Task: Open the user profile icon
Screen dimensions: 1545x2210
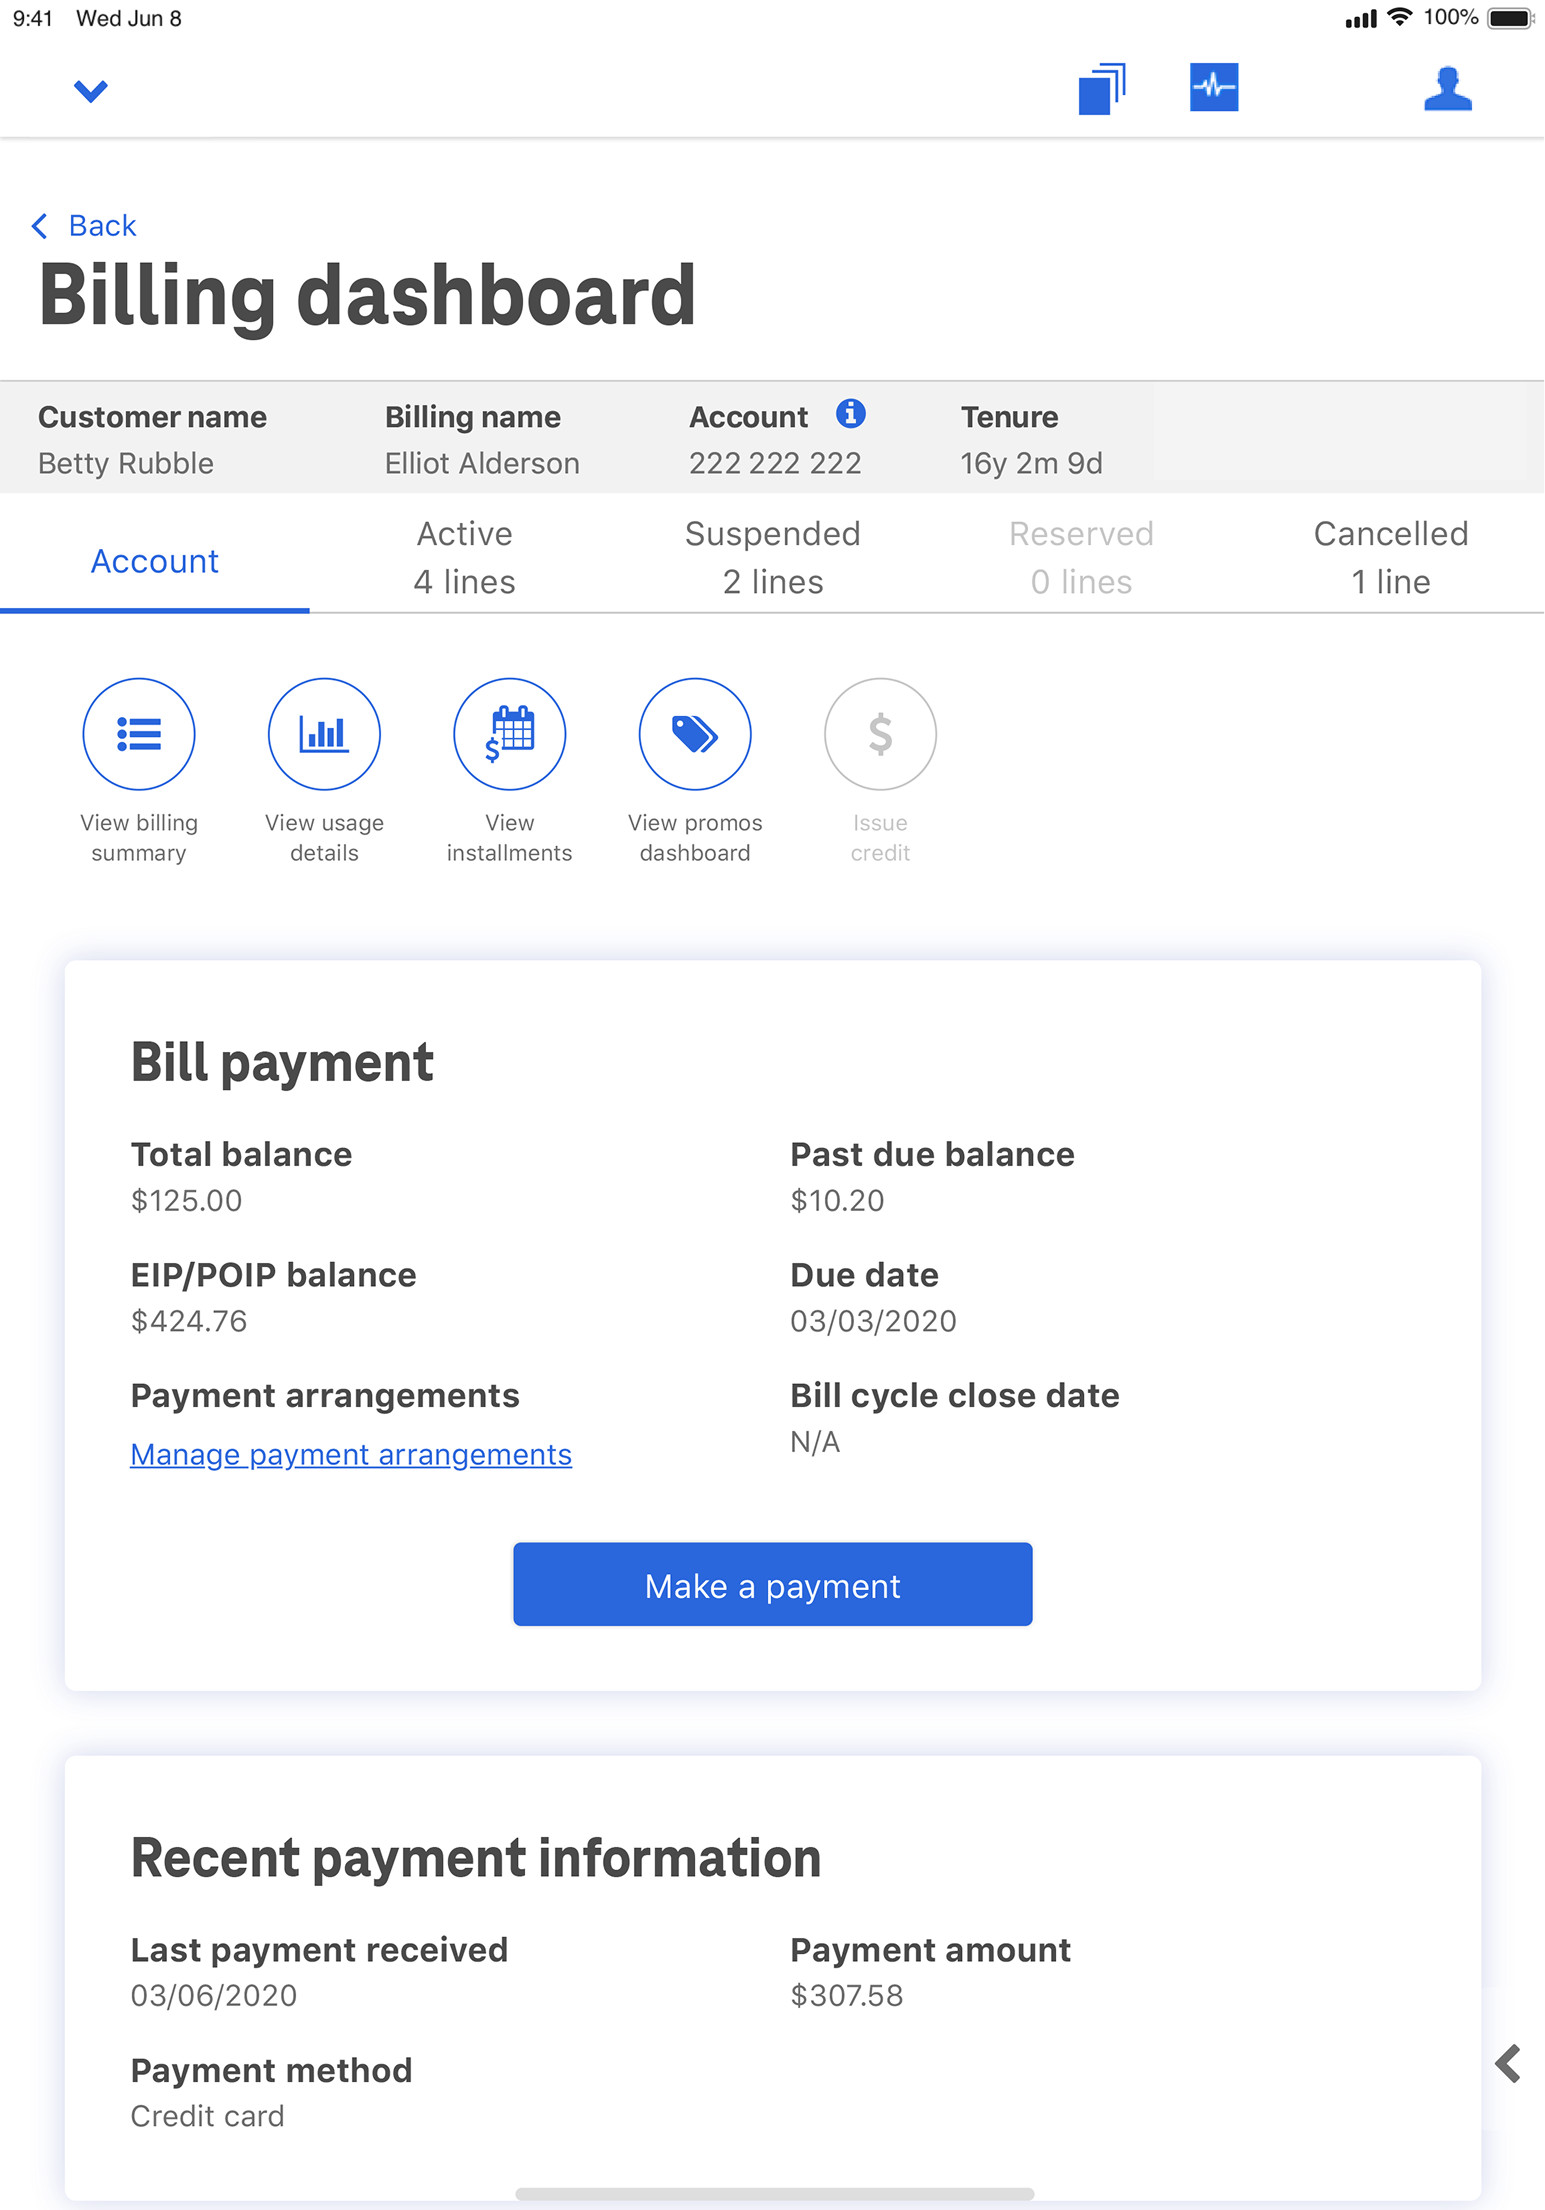Action: point(1447,89)
